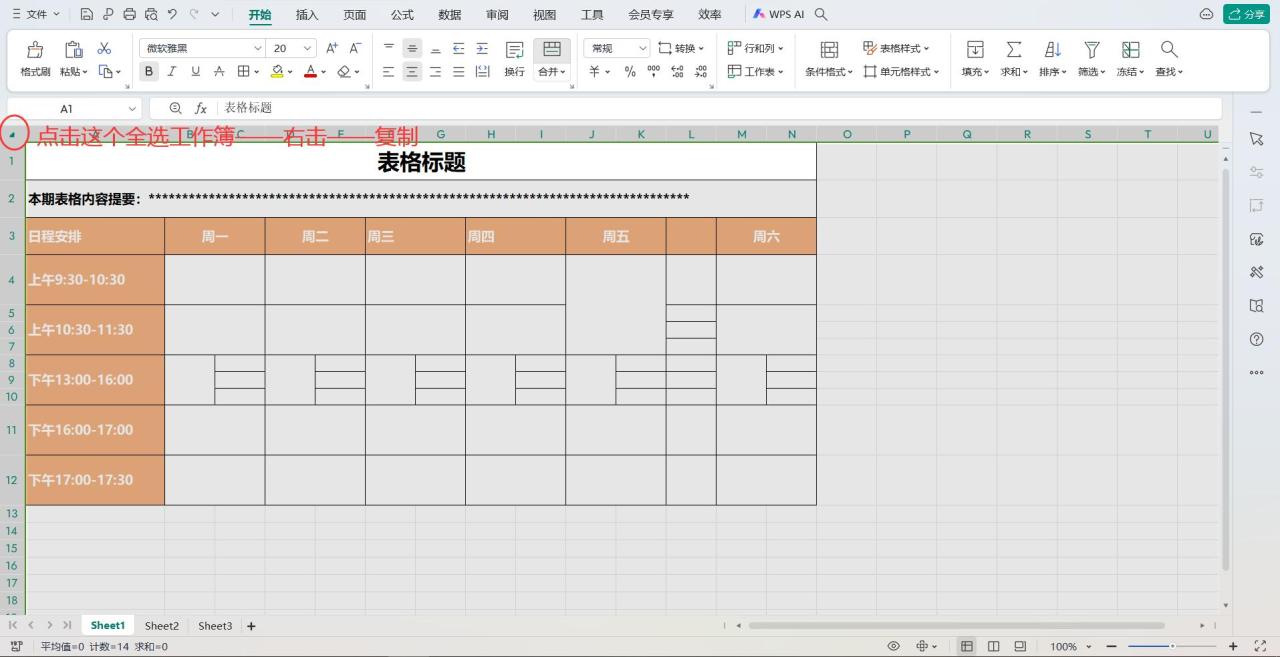Click the increase decimal places icon

(x=677, y=71)
